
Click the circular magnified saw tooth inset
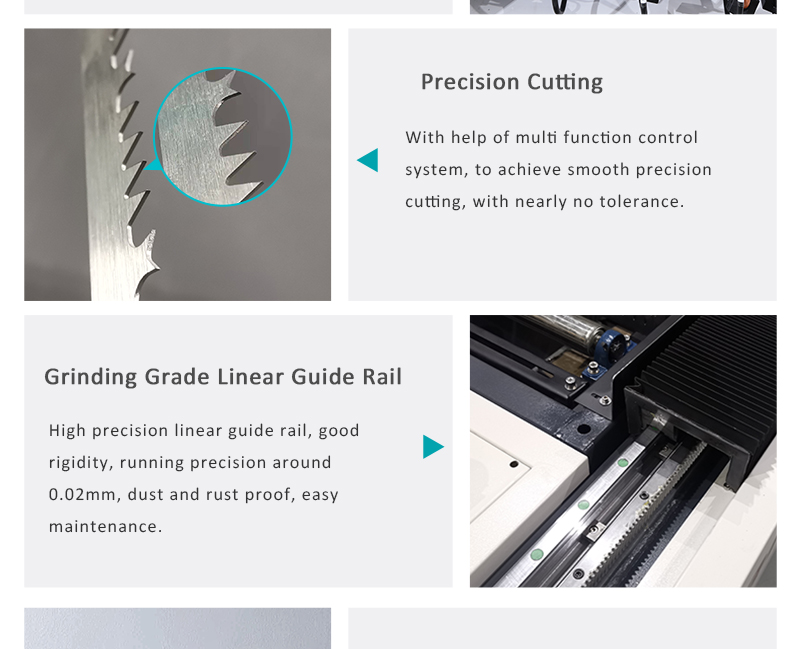click(223, 137)
